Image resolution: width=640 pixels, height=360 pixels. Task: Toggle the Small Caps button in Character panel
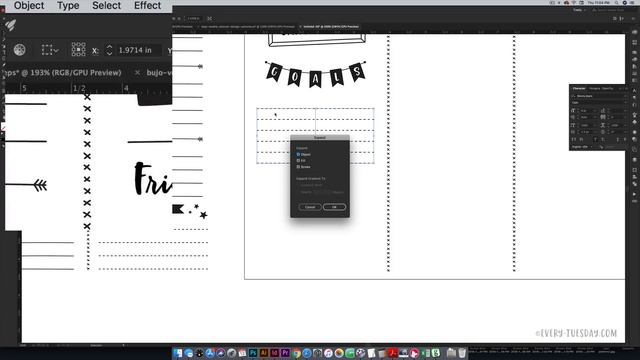point(581,140)
